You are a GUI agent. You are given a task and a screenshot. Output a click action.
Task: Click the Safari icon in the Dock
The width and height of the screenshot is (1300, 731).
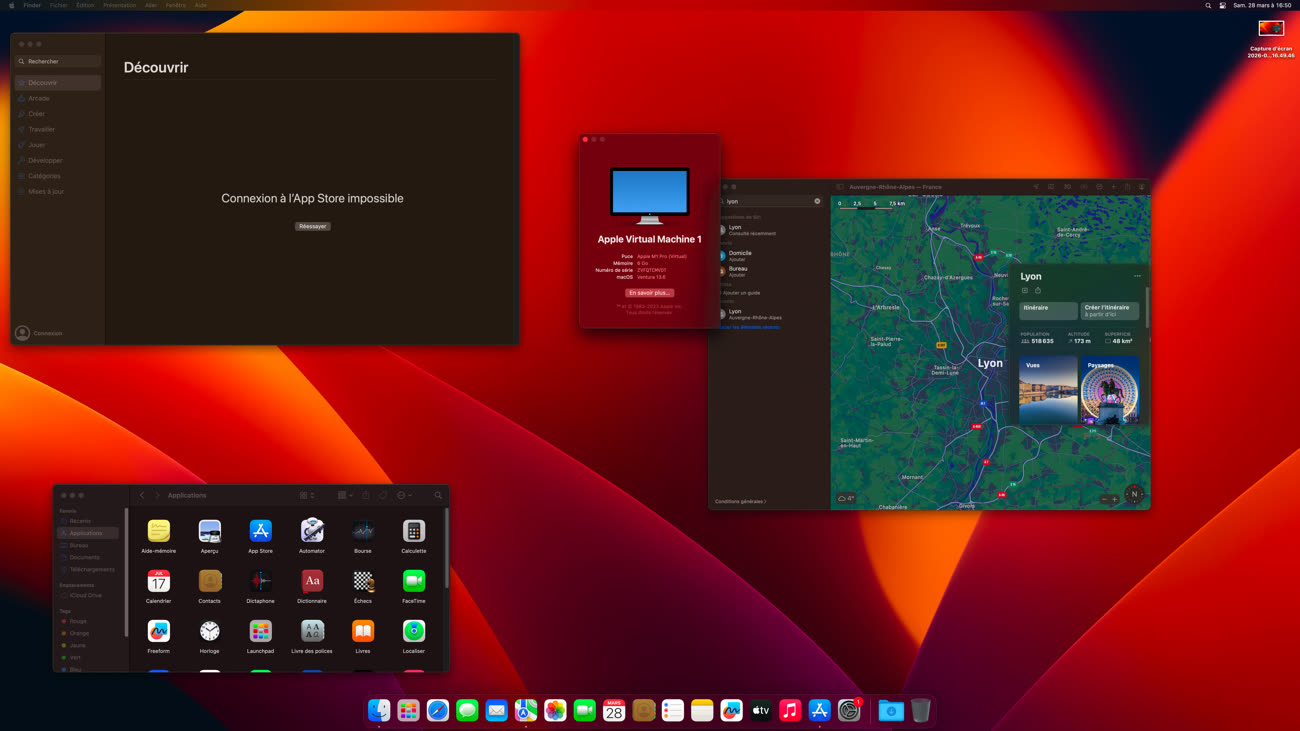(x=438, y=710)
